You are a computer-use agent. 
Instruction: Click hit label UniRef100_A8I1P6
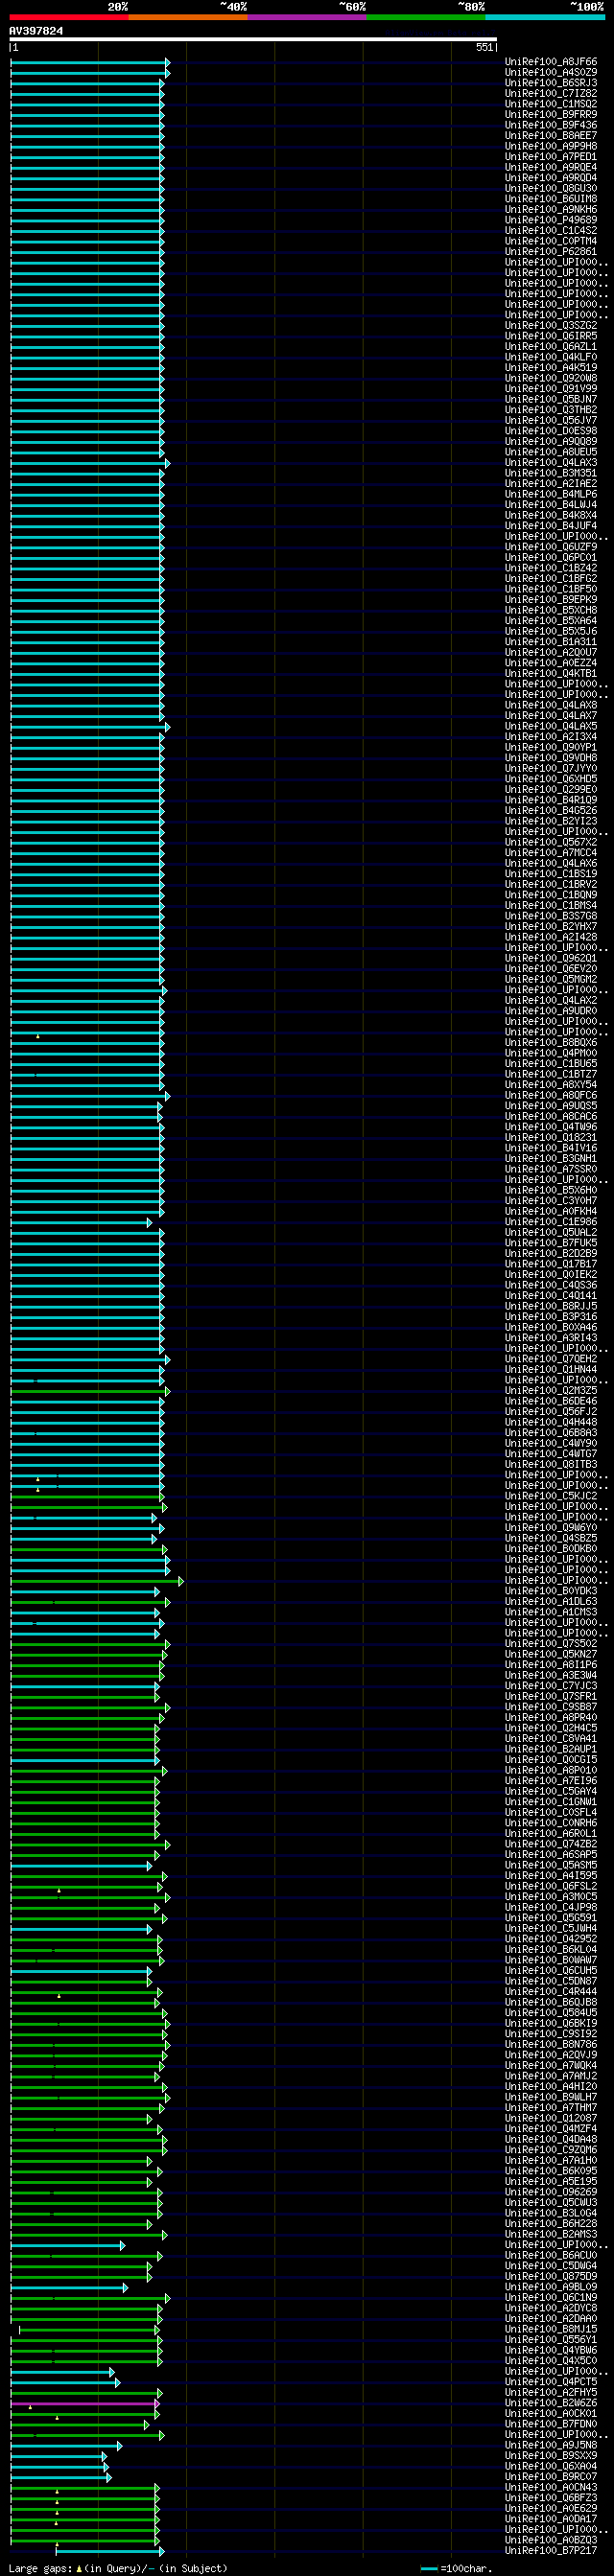(x=551, y=1664)
